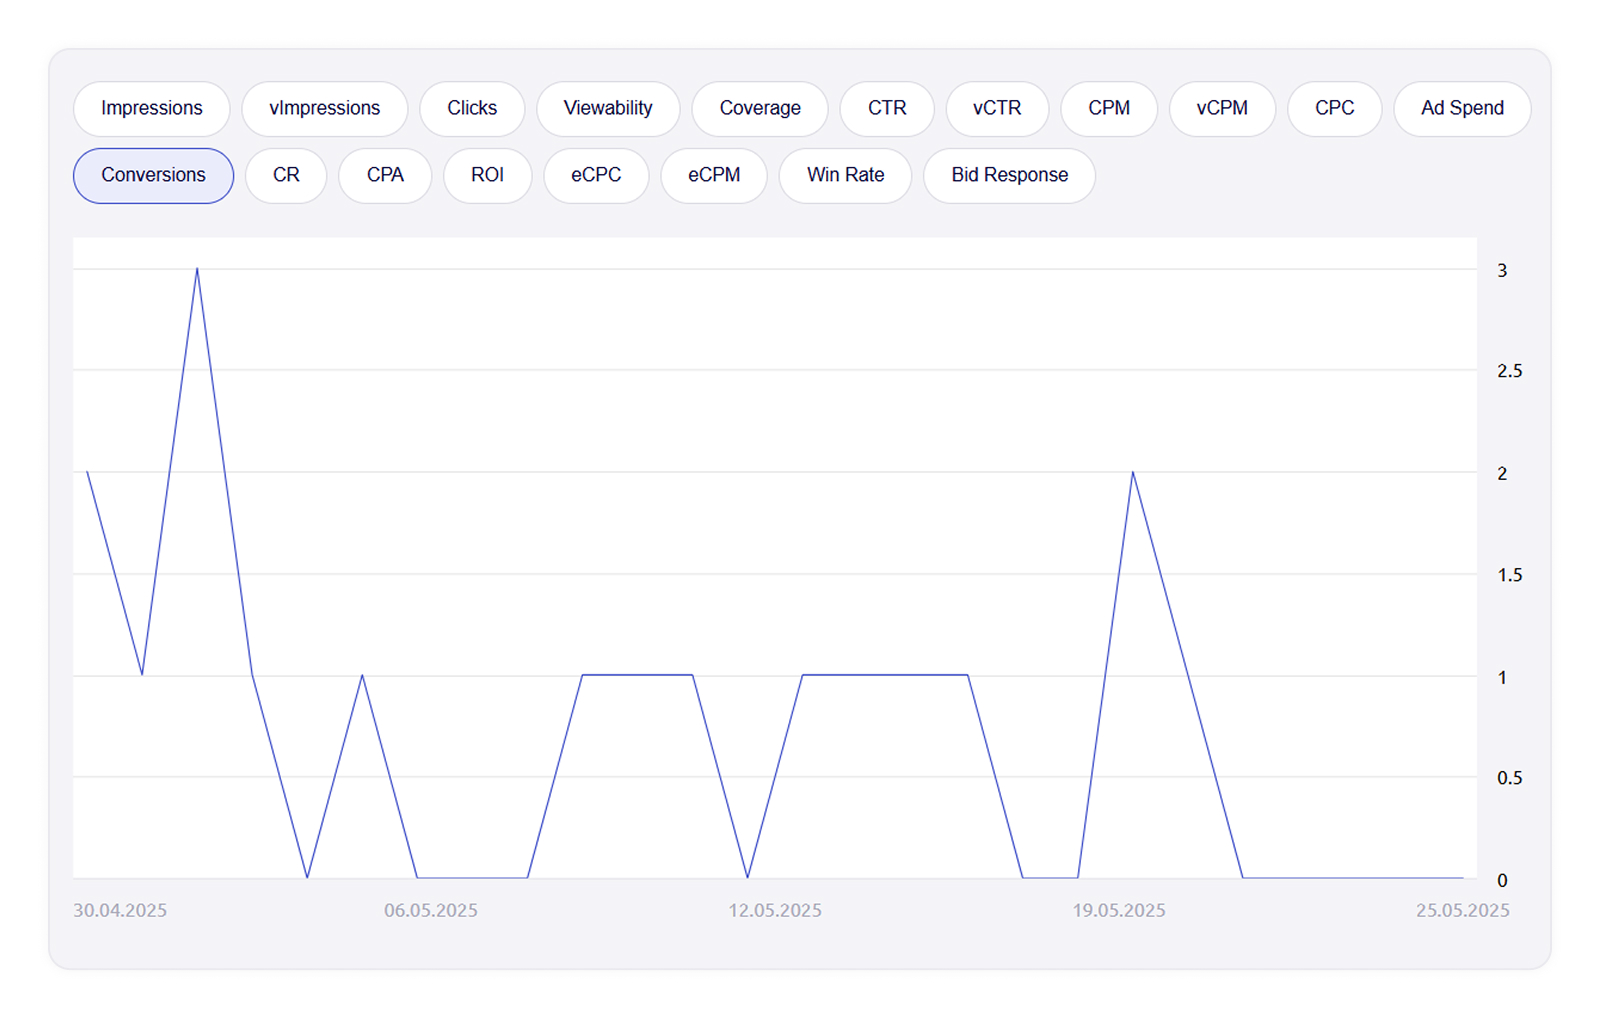Viewport: 1600px width, 1018px height.
Task: Select the Impressions metric pill
Action: click(151, 108)
